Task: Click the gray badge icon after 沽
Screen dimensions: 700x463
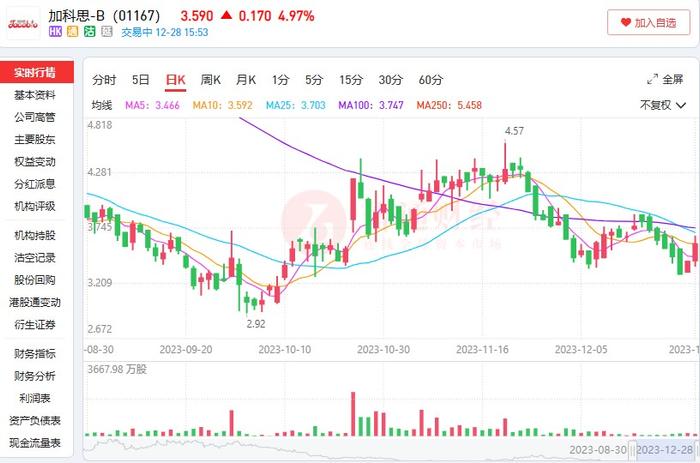Action: [107, 32]
